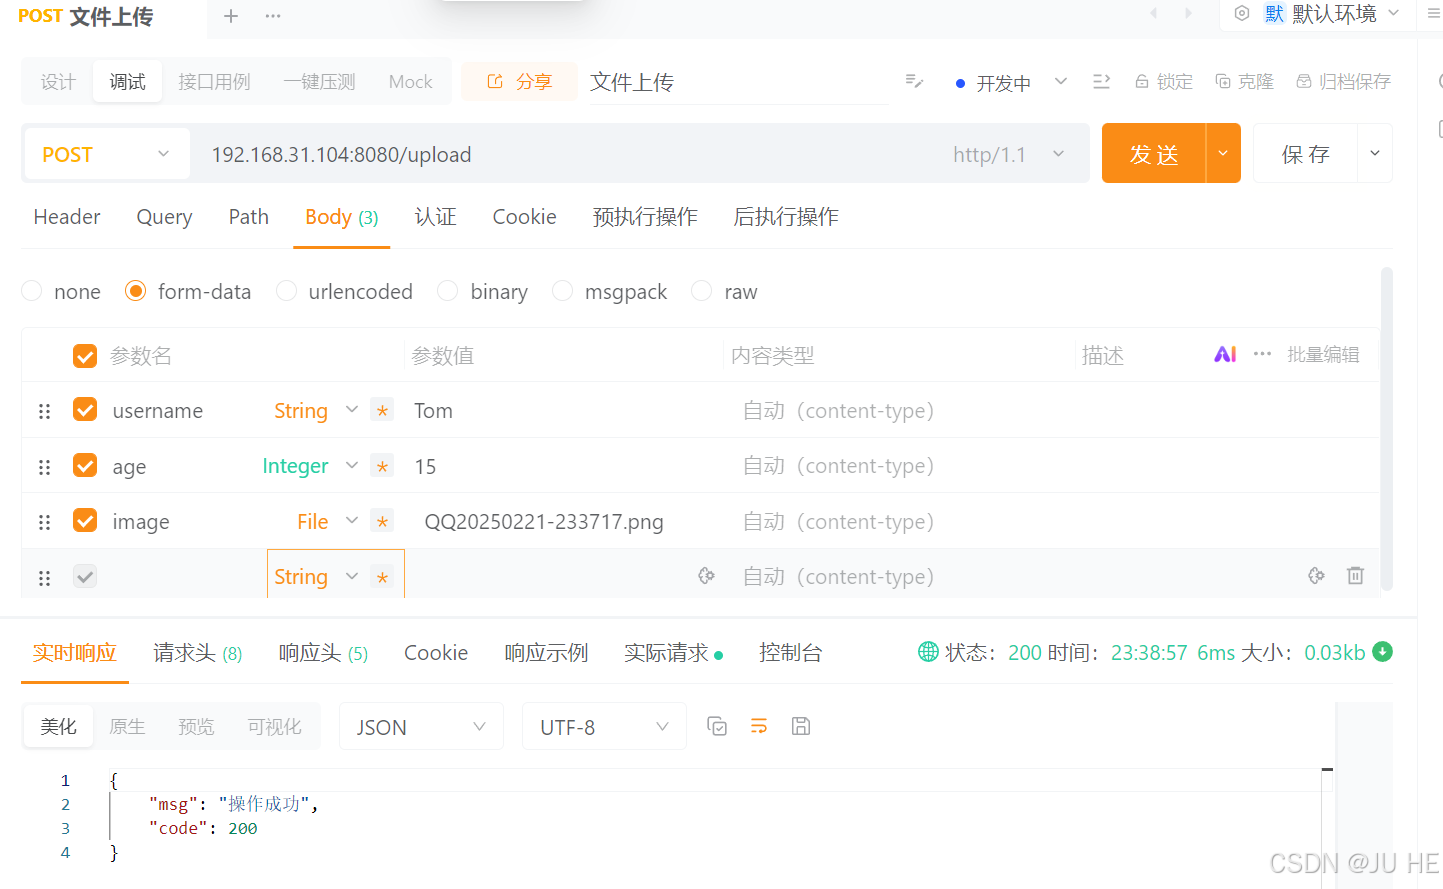Viewport: 1443px width, 889px height.
Task: Lock the interface with 锁定
Action: click(x=1164, y=82)
